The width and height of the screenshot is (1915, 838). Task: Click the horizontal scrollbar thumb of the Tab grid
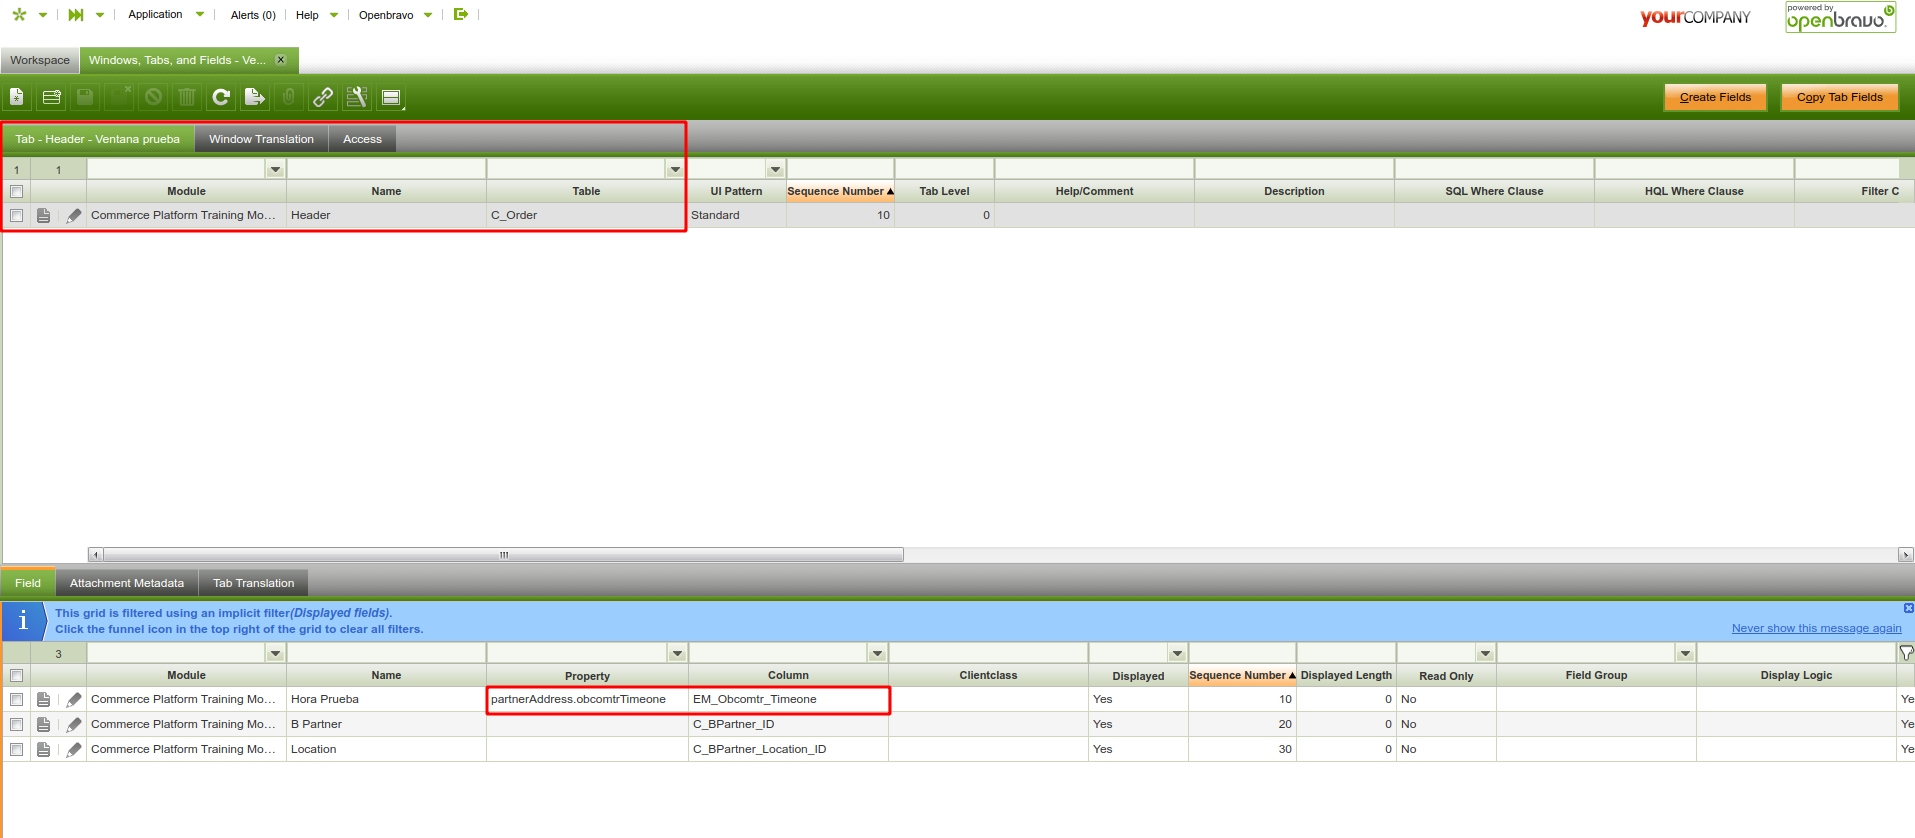point(503,554)
